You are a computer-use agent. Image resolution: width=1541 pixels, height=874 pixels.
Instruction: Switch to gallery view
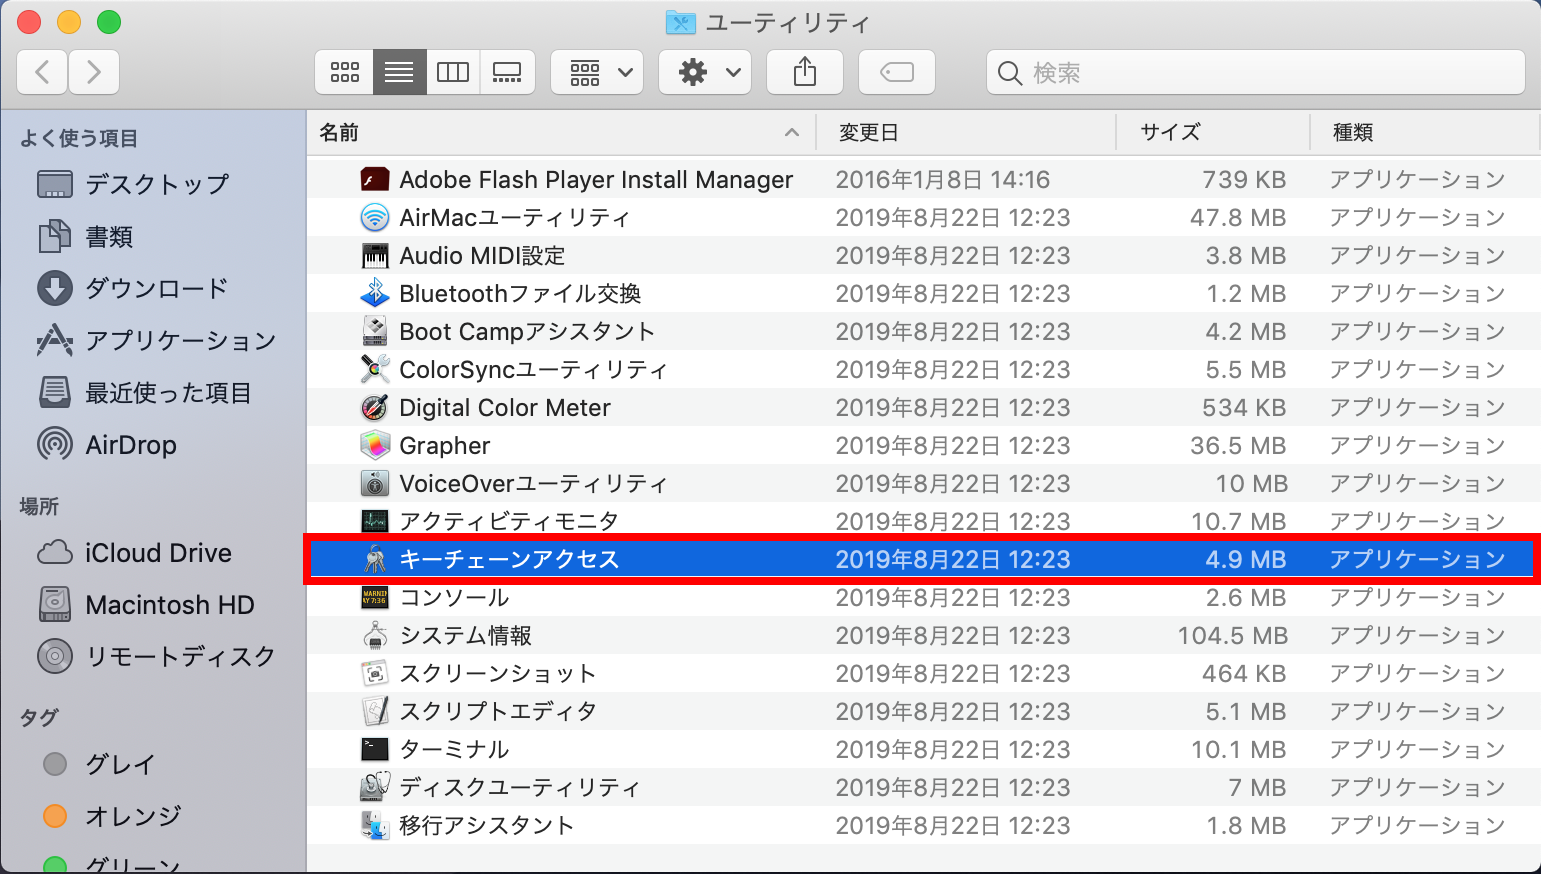coord(507,72)
